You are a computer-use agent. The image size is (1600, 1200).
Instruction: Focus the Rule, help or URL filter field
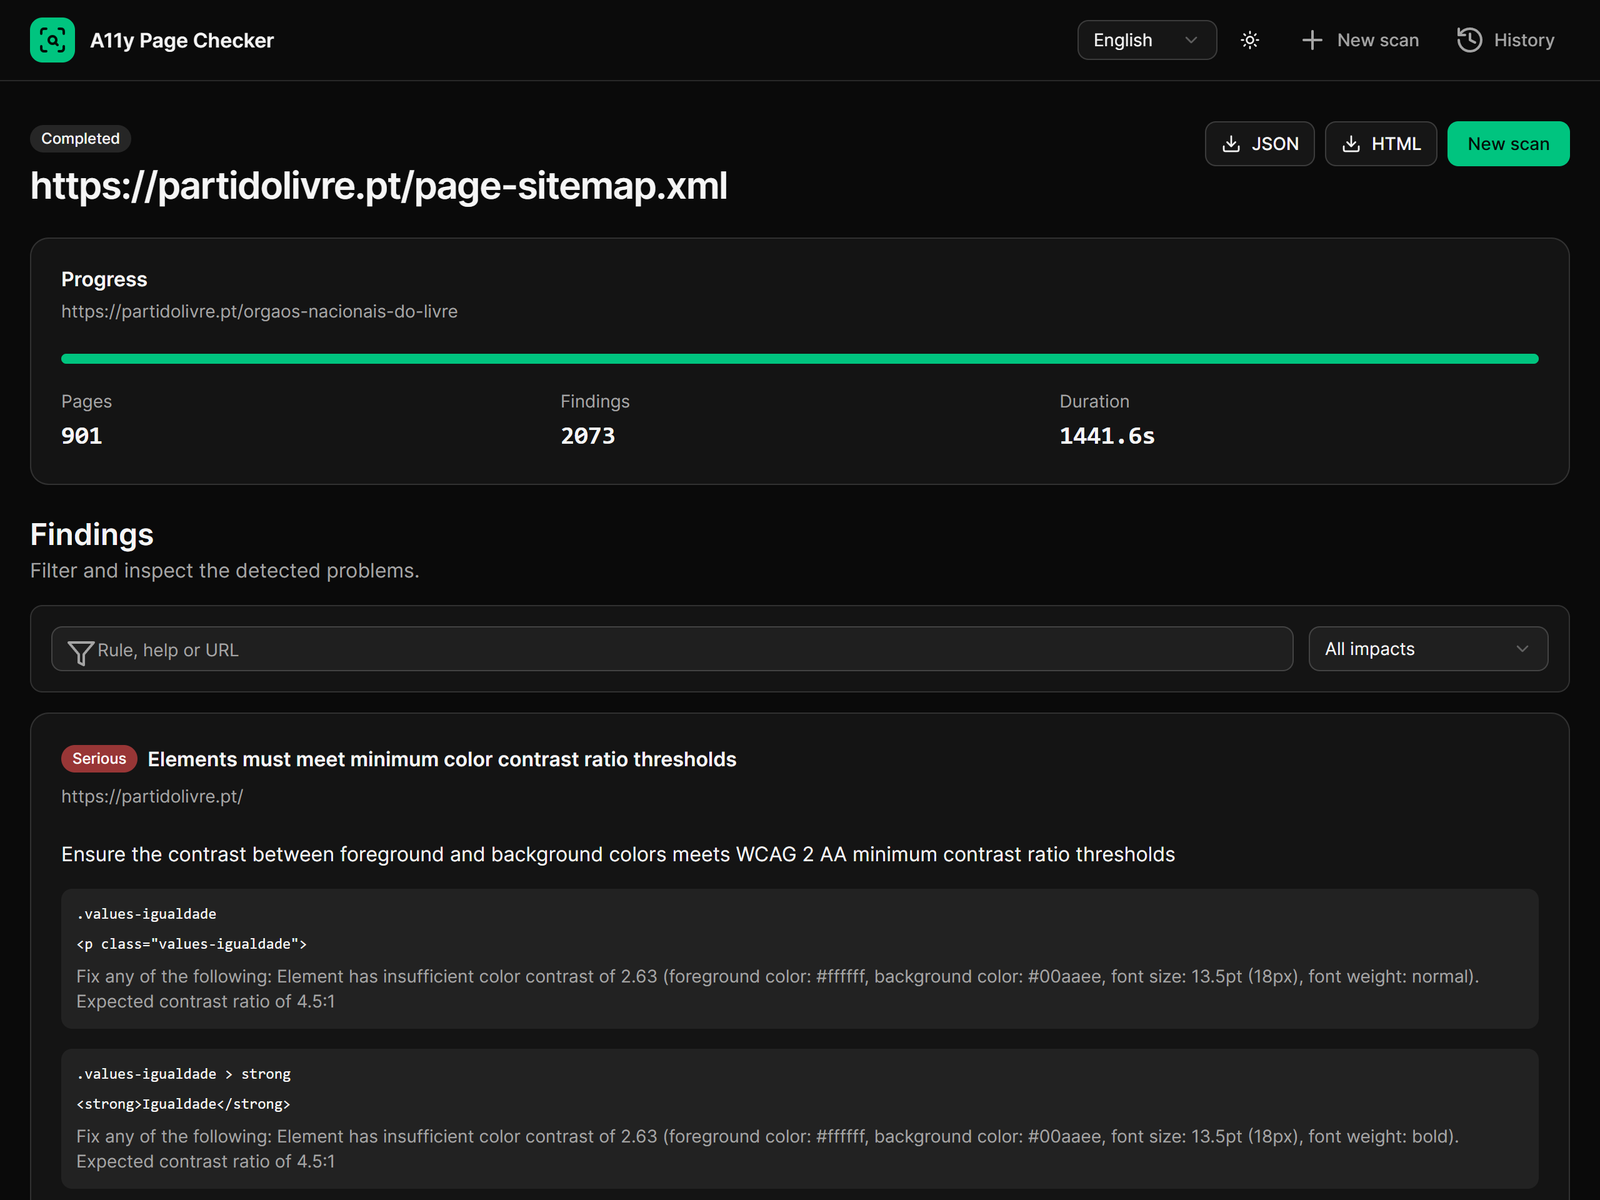672,649
